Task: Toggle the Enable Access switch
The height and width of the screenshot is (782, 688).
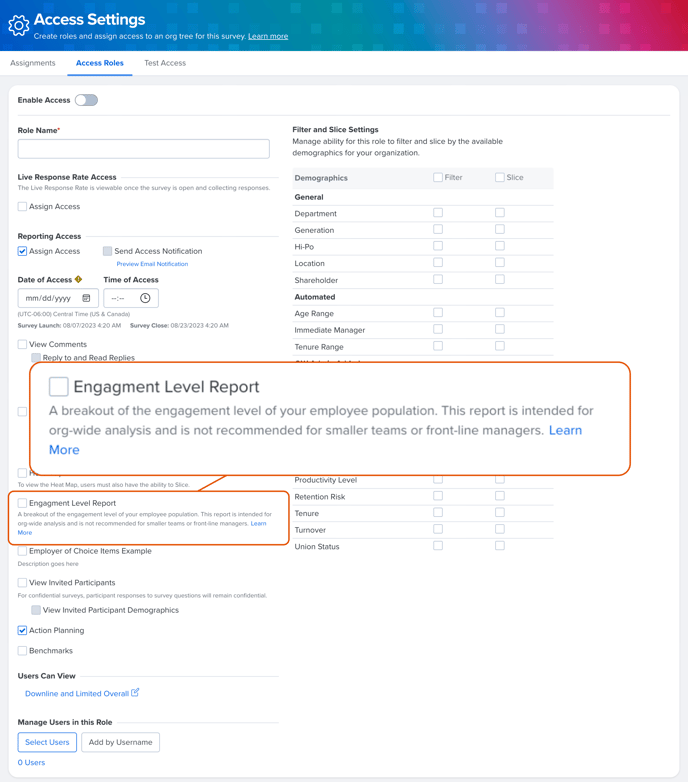Action: click(x=86, y=100)
